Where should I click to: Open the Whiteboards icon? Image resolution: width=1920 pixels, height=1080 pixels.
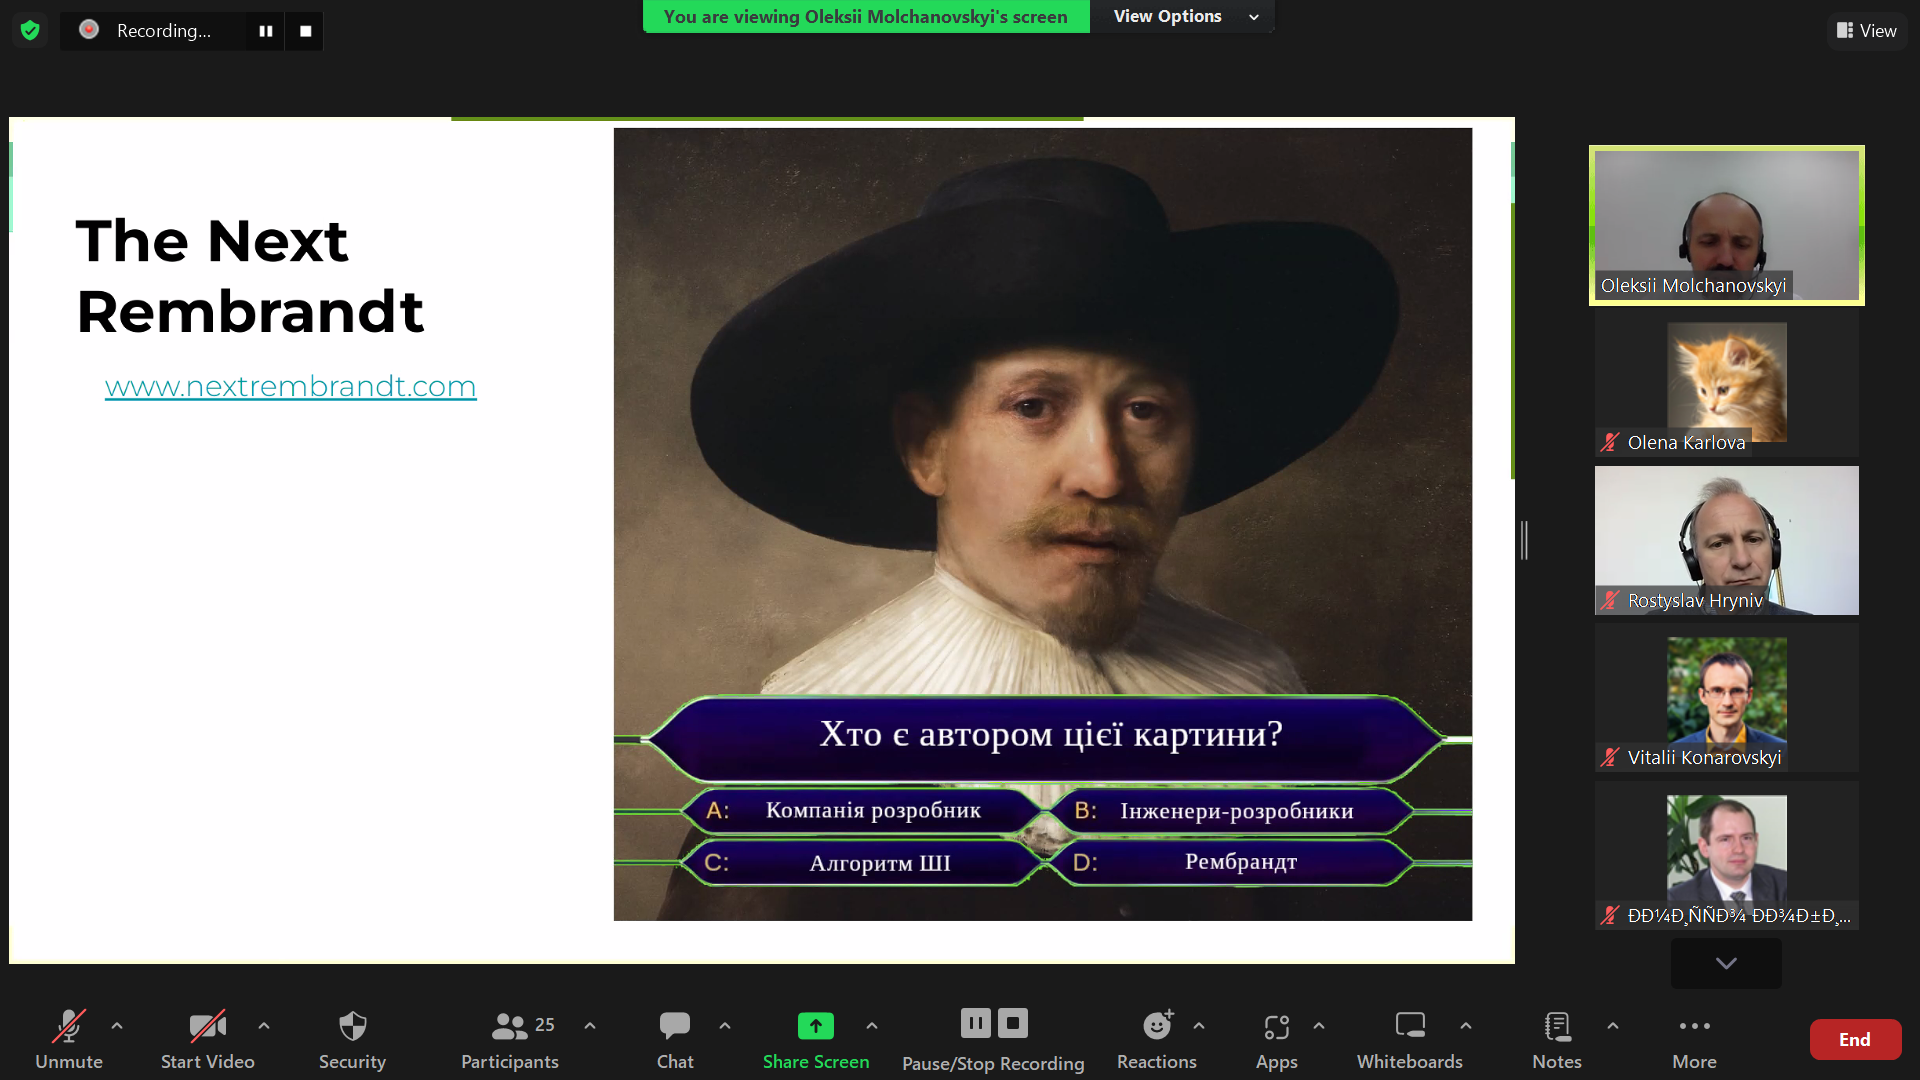pyautogui.click(x=1410, y=1025)
